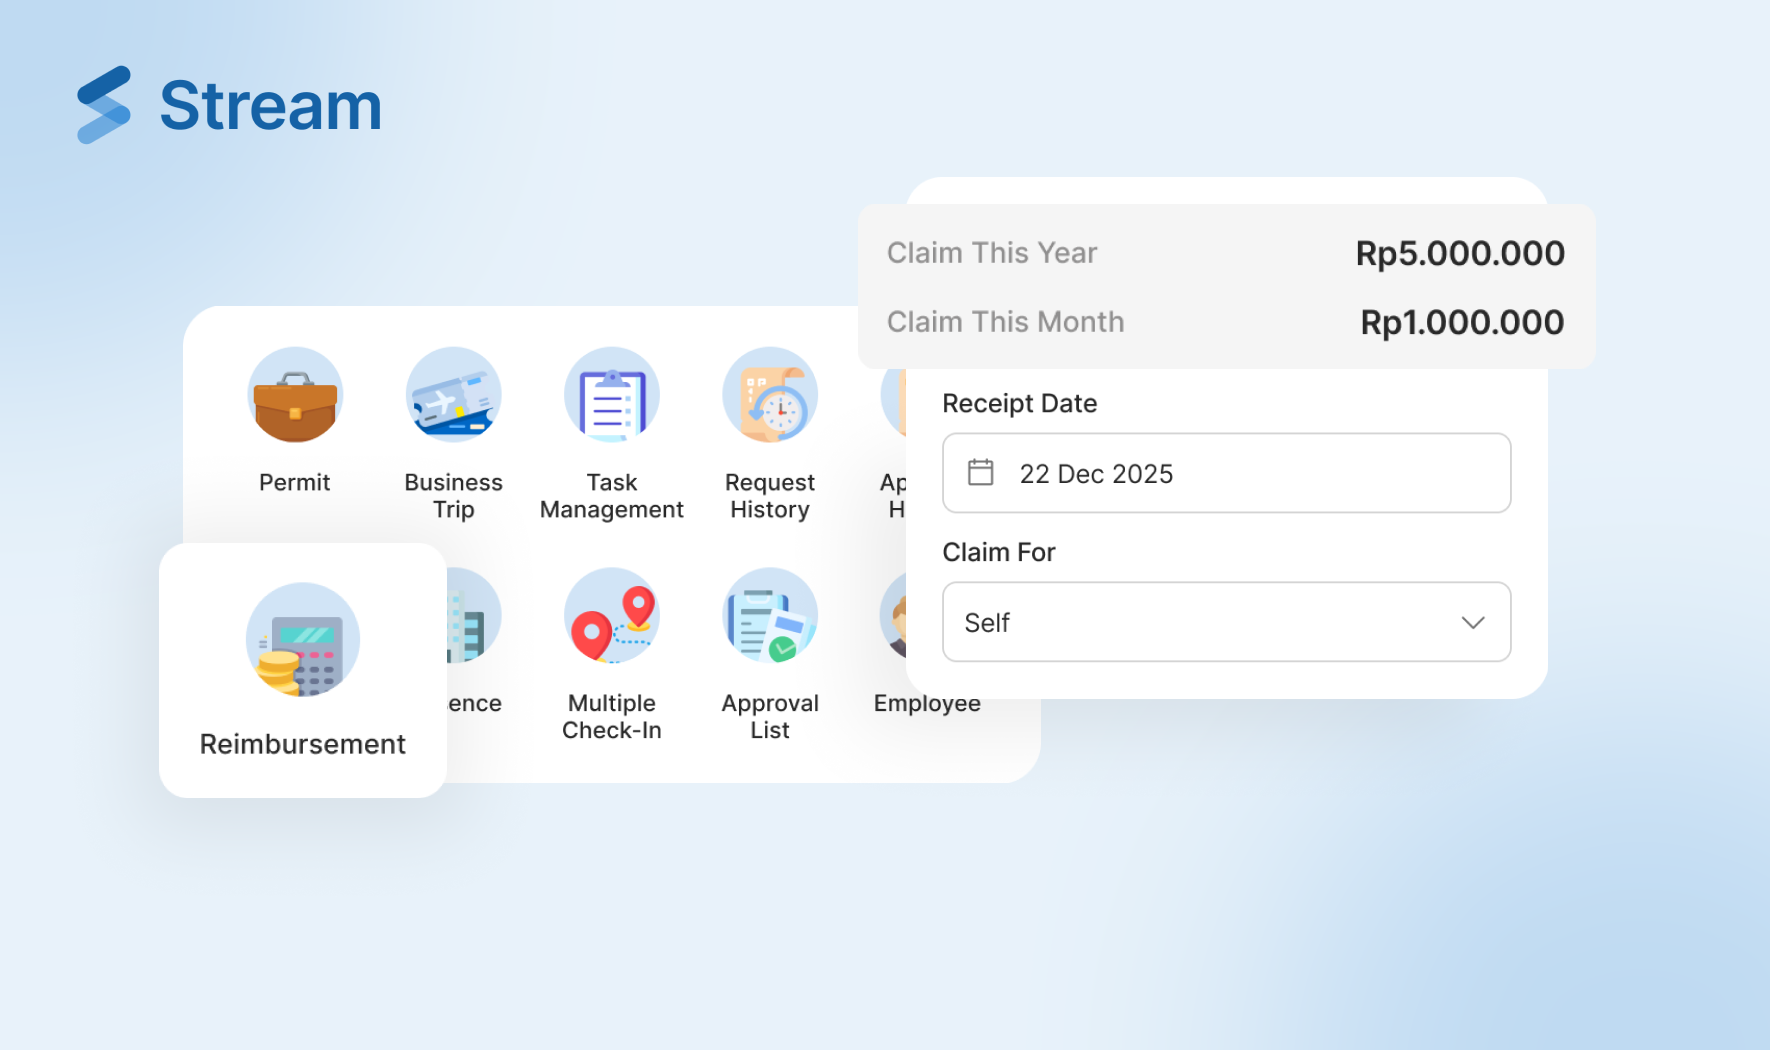
Task: Click the Stream brand name
Action: click(271, 106)
